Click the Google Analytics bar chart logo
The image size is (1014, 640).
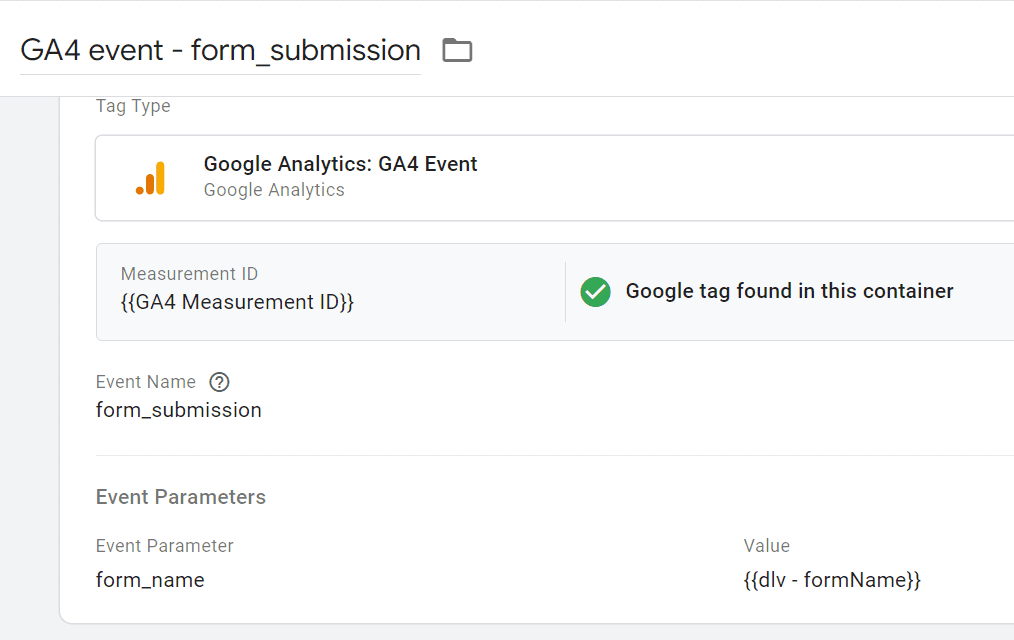coord(151,178)
